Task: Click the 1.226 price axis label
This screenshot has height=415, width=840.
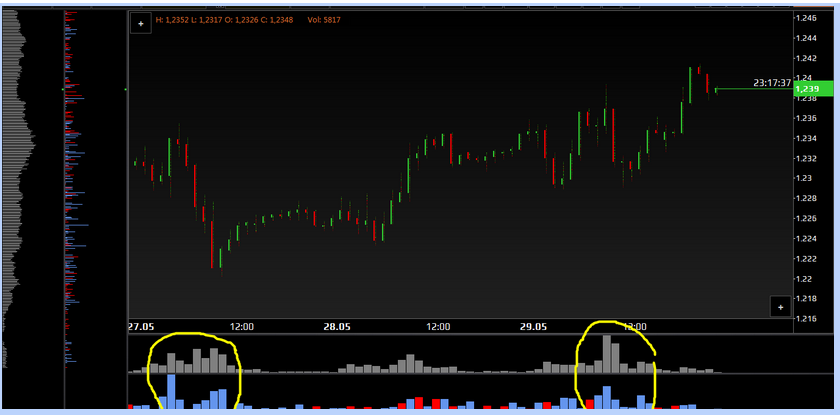Action: click(x=806, y=218)
